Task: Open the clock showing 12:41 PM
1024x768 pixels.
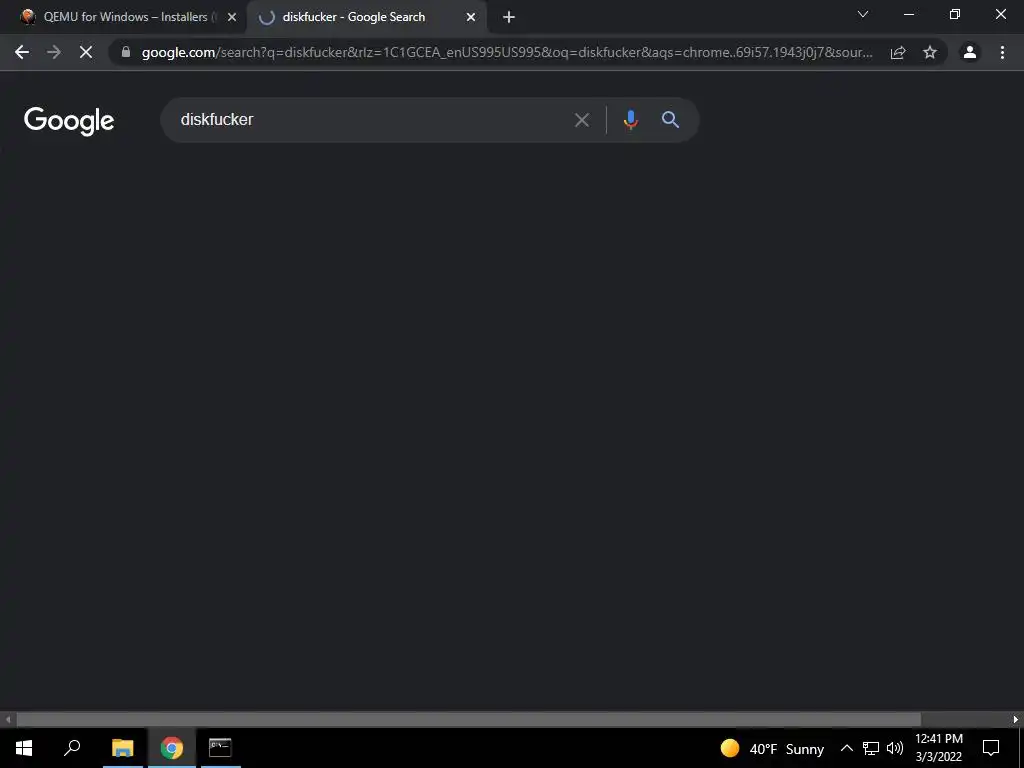Action: tap(939, 748)
